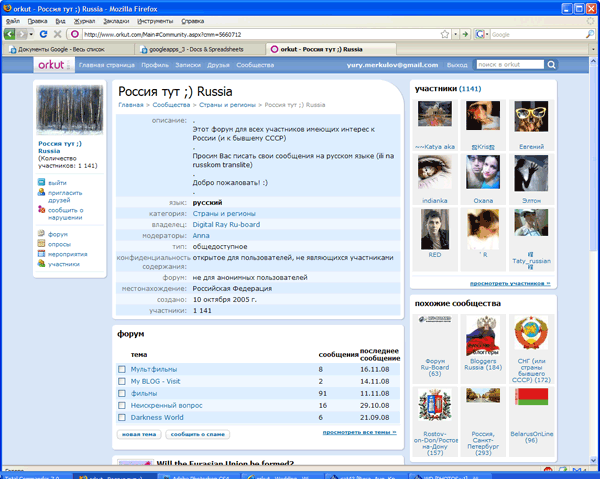Open the Главная страница navigation link
This screenshot has width=600, height=479.
point(107,65)
